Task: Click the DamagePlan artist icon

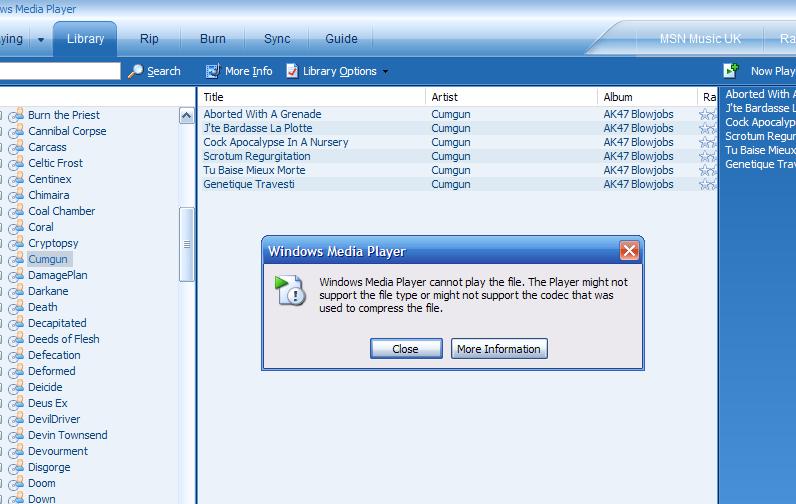Action: coord(16,275)
